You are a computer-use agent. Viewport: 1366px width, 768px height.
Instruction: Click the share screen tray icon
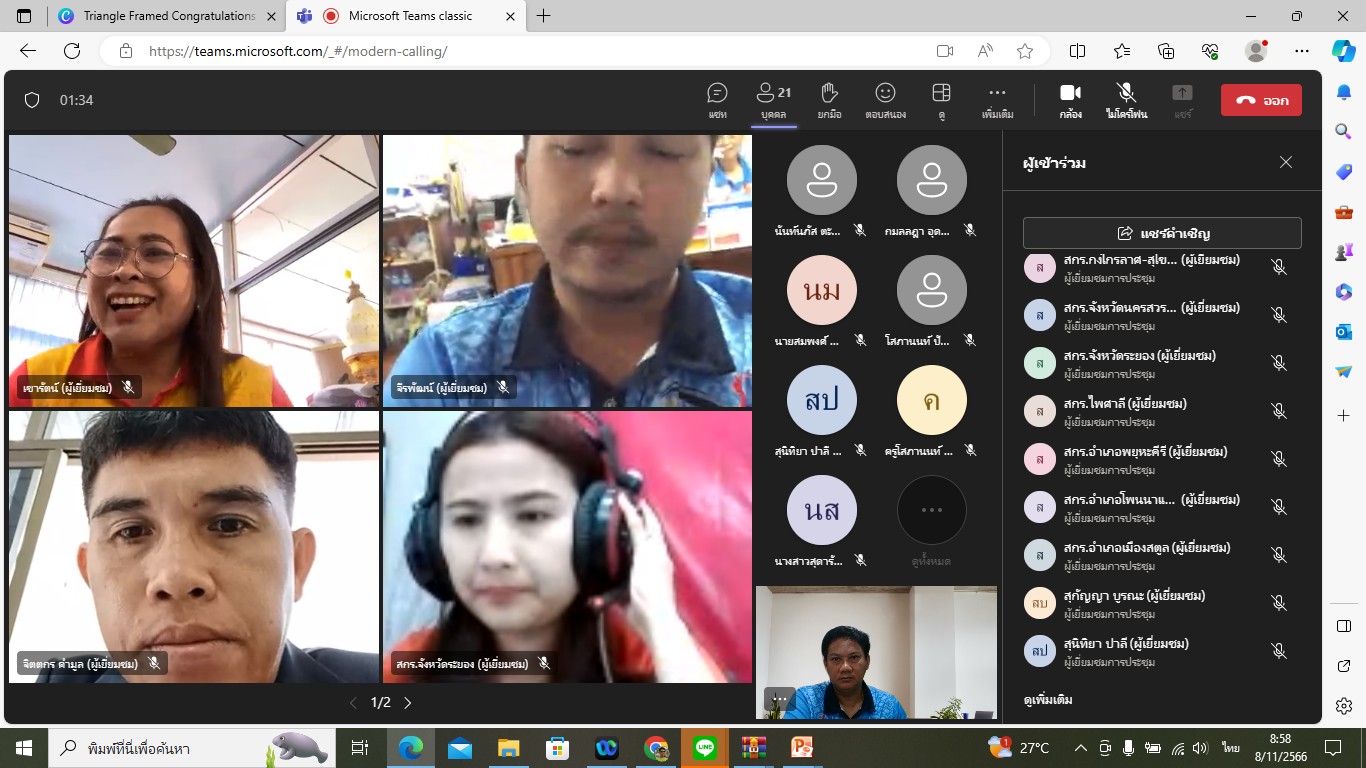pyautogui.click(x=1183, y=100)
